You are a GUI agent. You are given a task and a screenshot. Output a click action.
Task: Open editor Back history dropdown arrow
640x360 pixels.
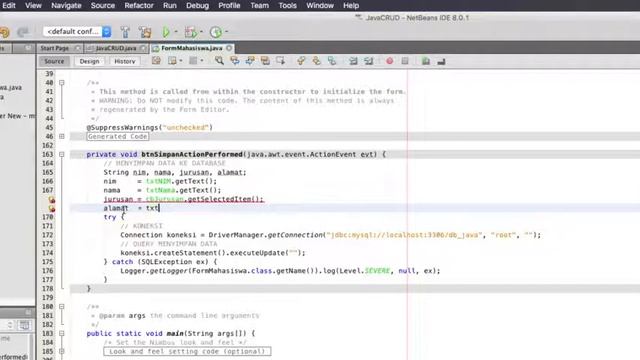[x=181, y=61]
